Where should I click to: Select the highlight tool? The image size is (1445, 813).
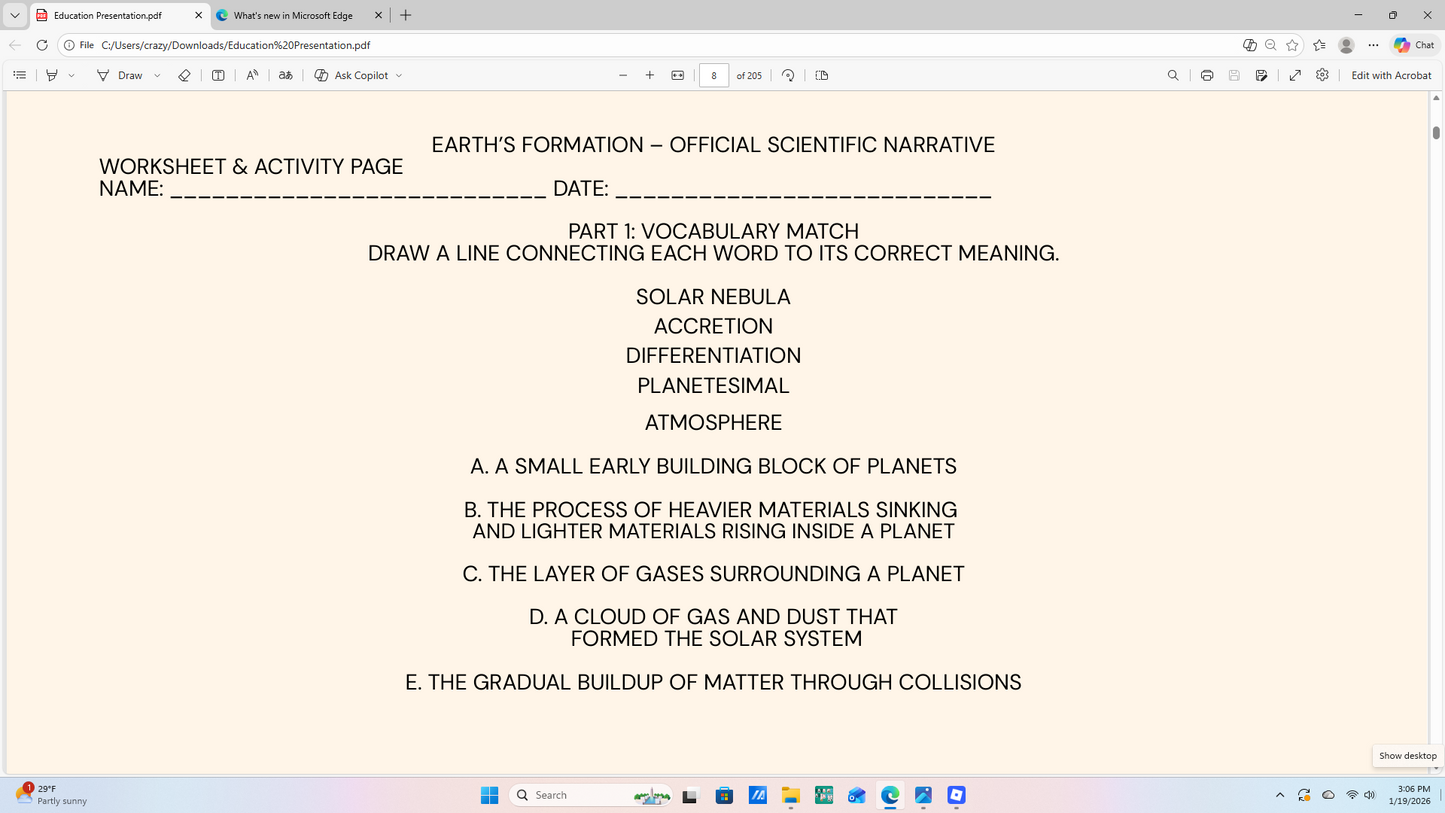tap(52, 75)
